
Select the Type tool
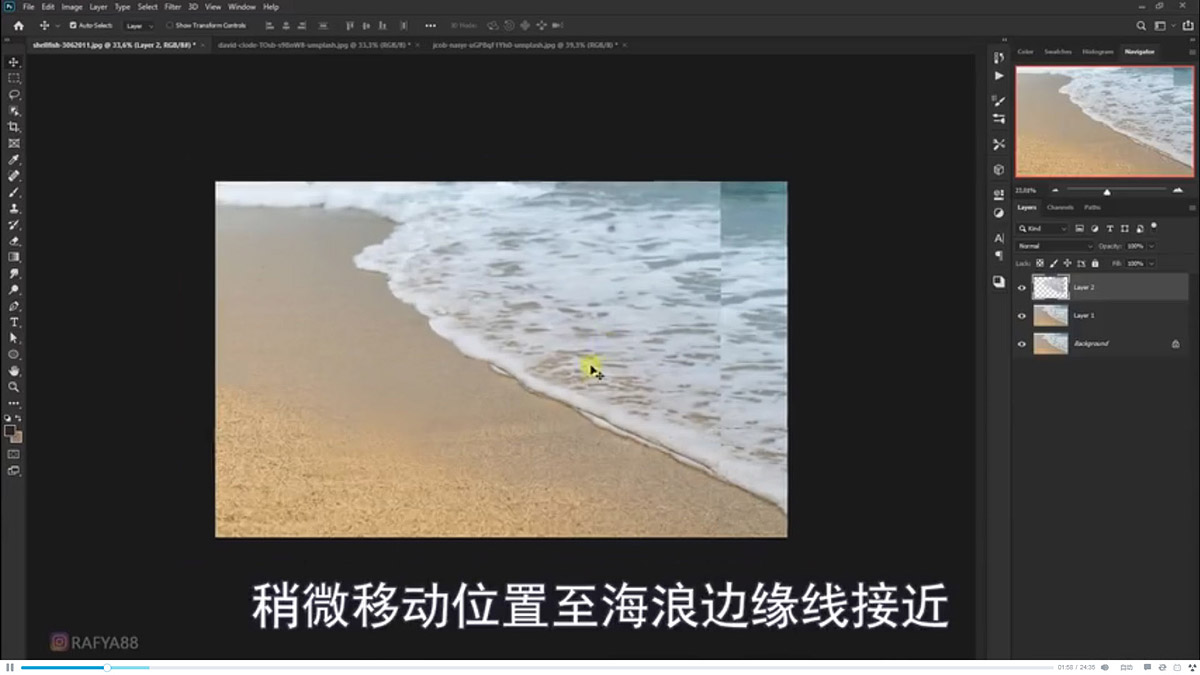(x=13, y=322)
